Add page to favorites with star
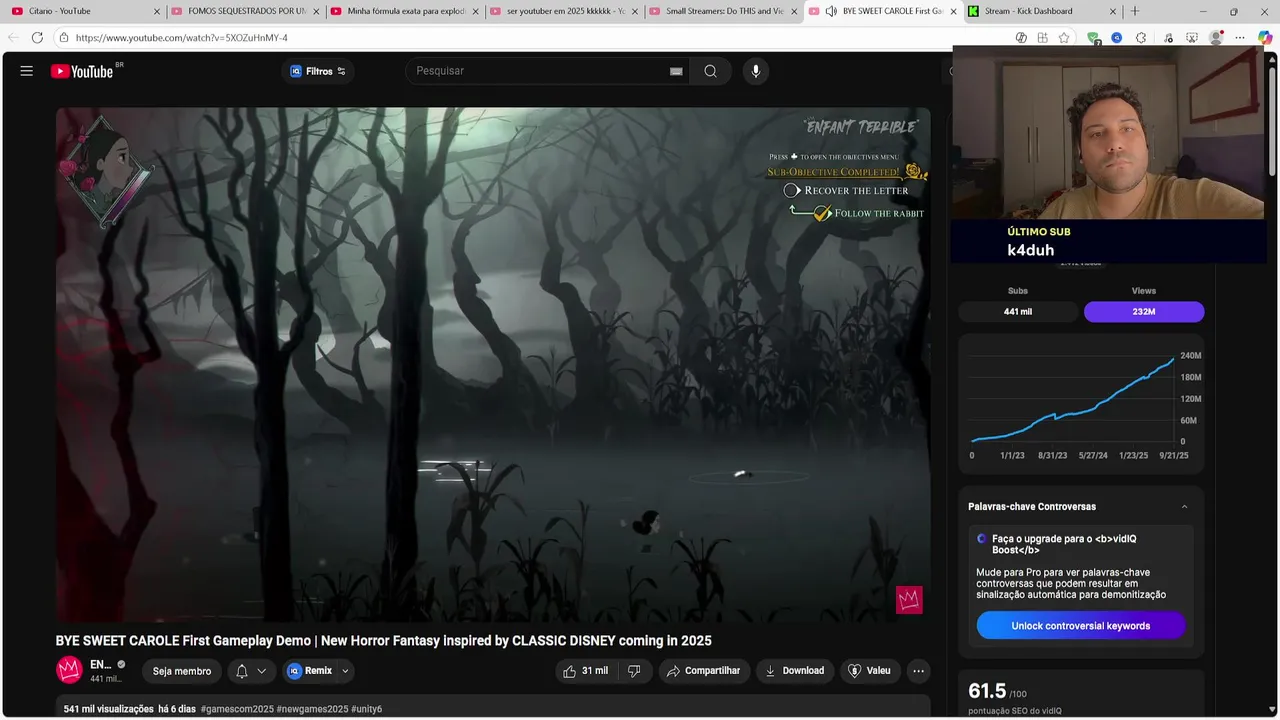Image resolution: width=1280 pixels, height=720 pixels. click(1064, 37)
